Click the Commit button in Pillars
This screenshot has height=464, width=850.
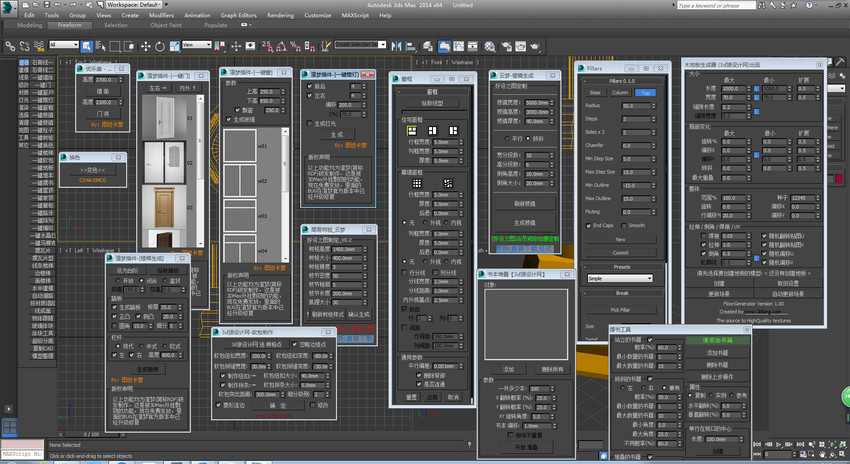tap(620, 253)
